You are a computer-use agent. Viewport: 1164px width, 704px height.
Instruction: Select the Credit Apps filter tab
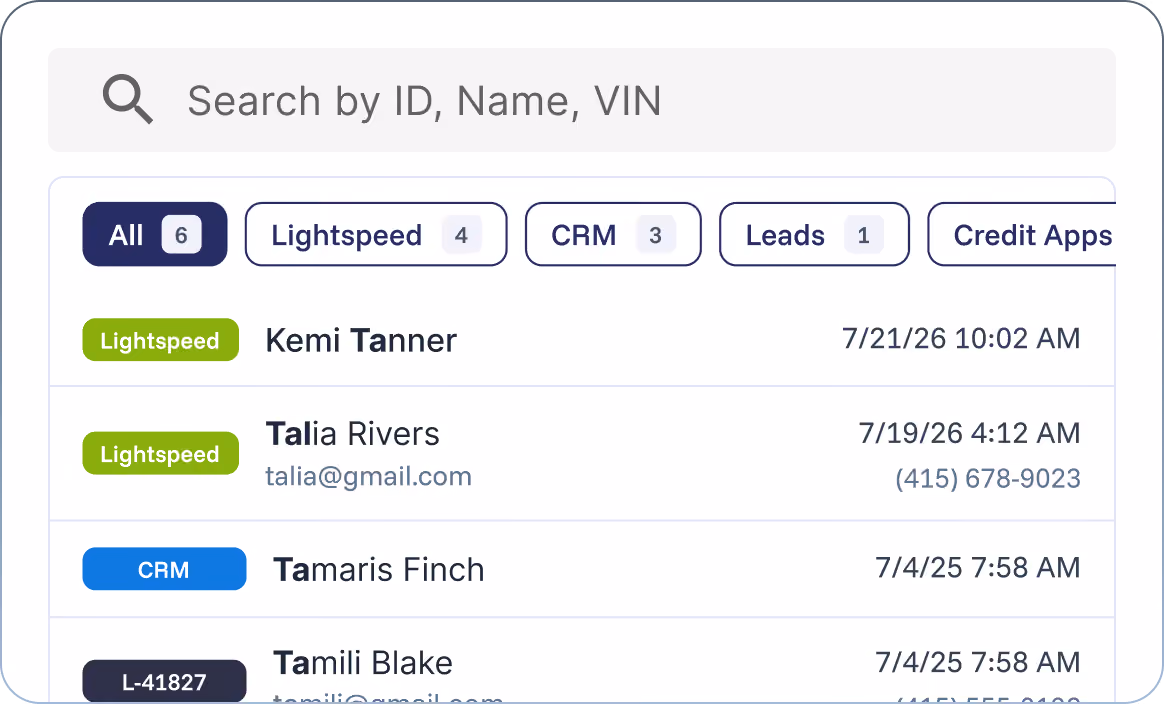coord(1021,234)
